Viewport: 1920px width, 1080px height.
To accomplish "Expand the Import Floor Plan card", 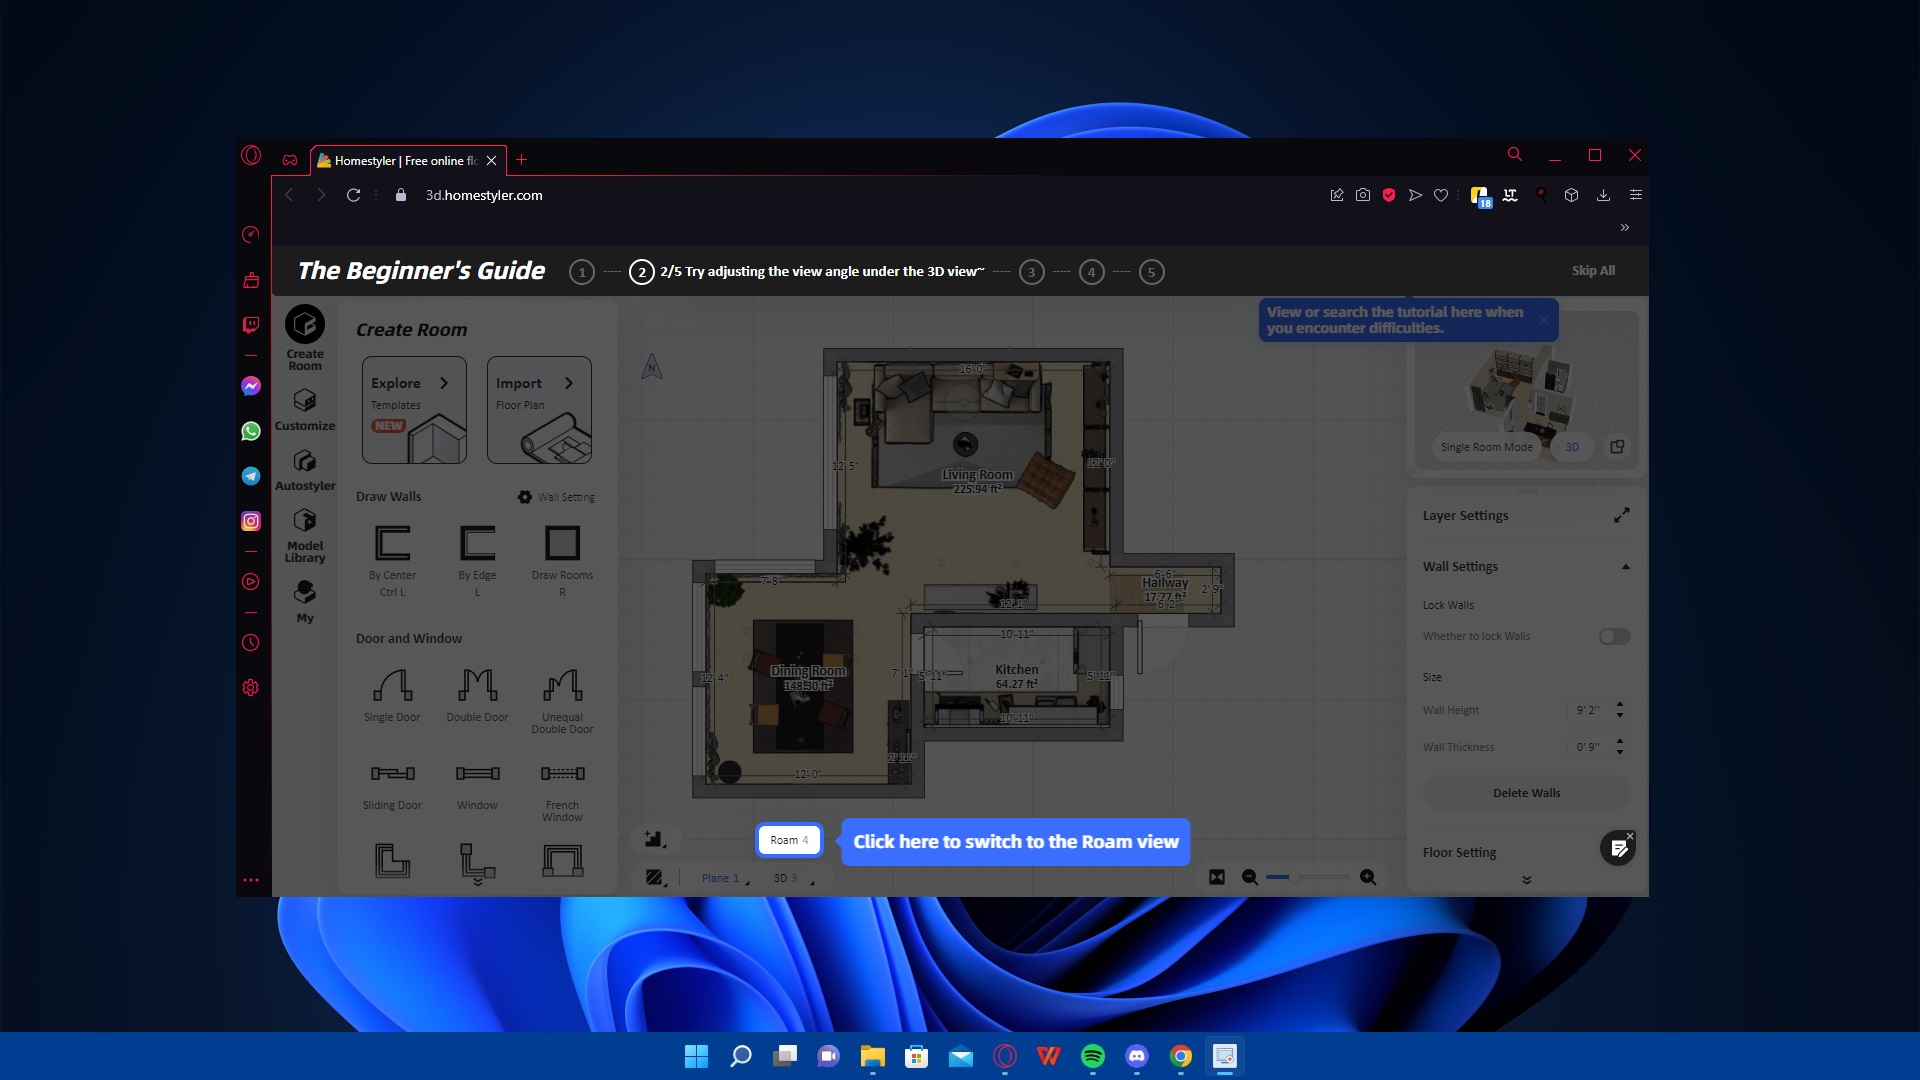I will point(539,409).
